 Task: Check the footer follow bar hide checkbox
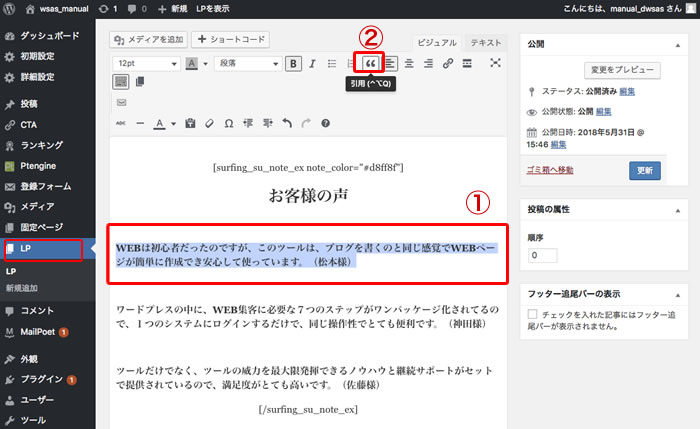tap(532, 314)
